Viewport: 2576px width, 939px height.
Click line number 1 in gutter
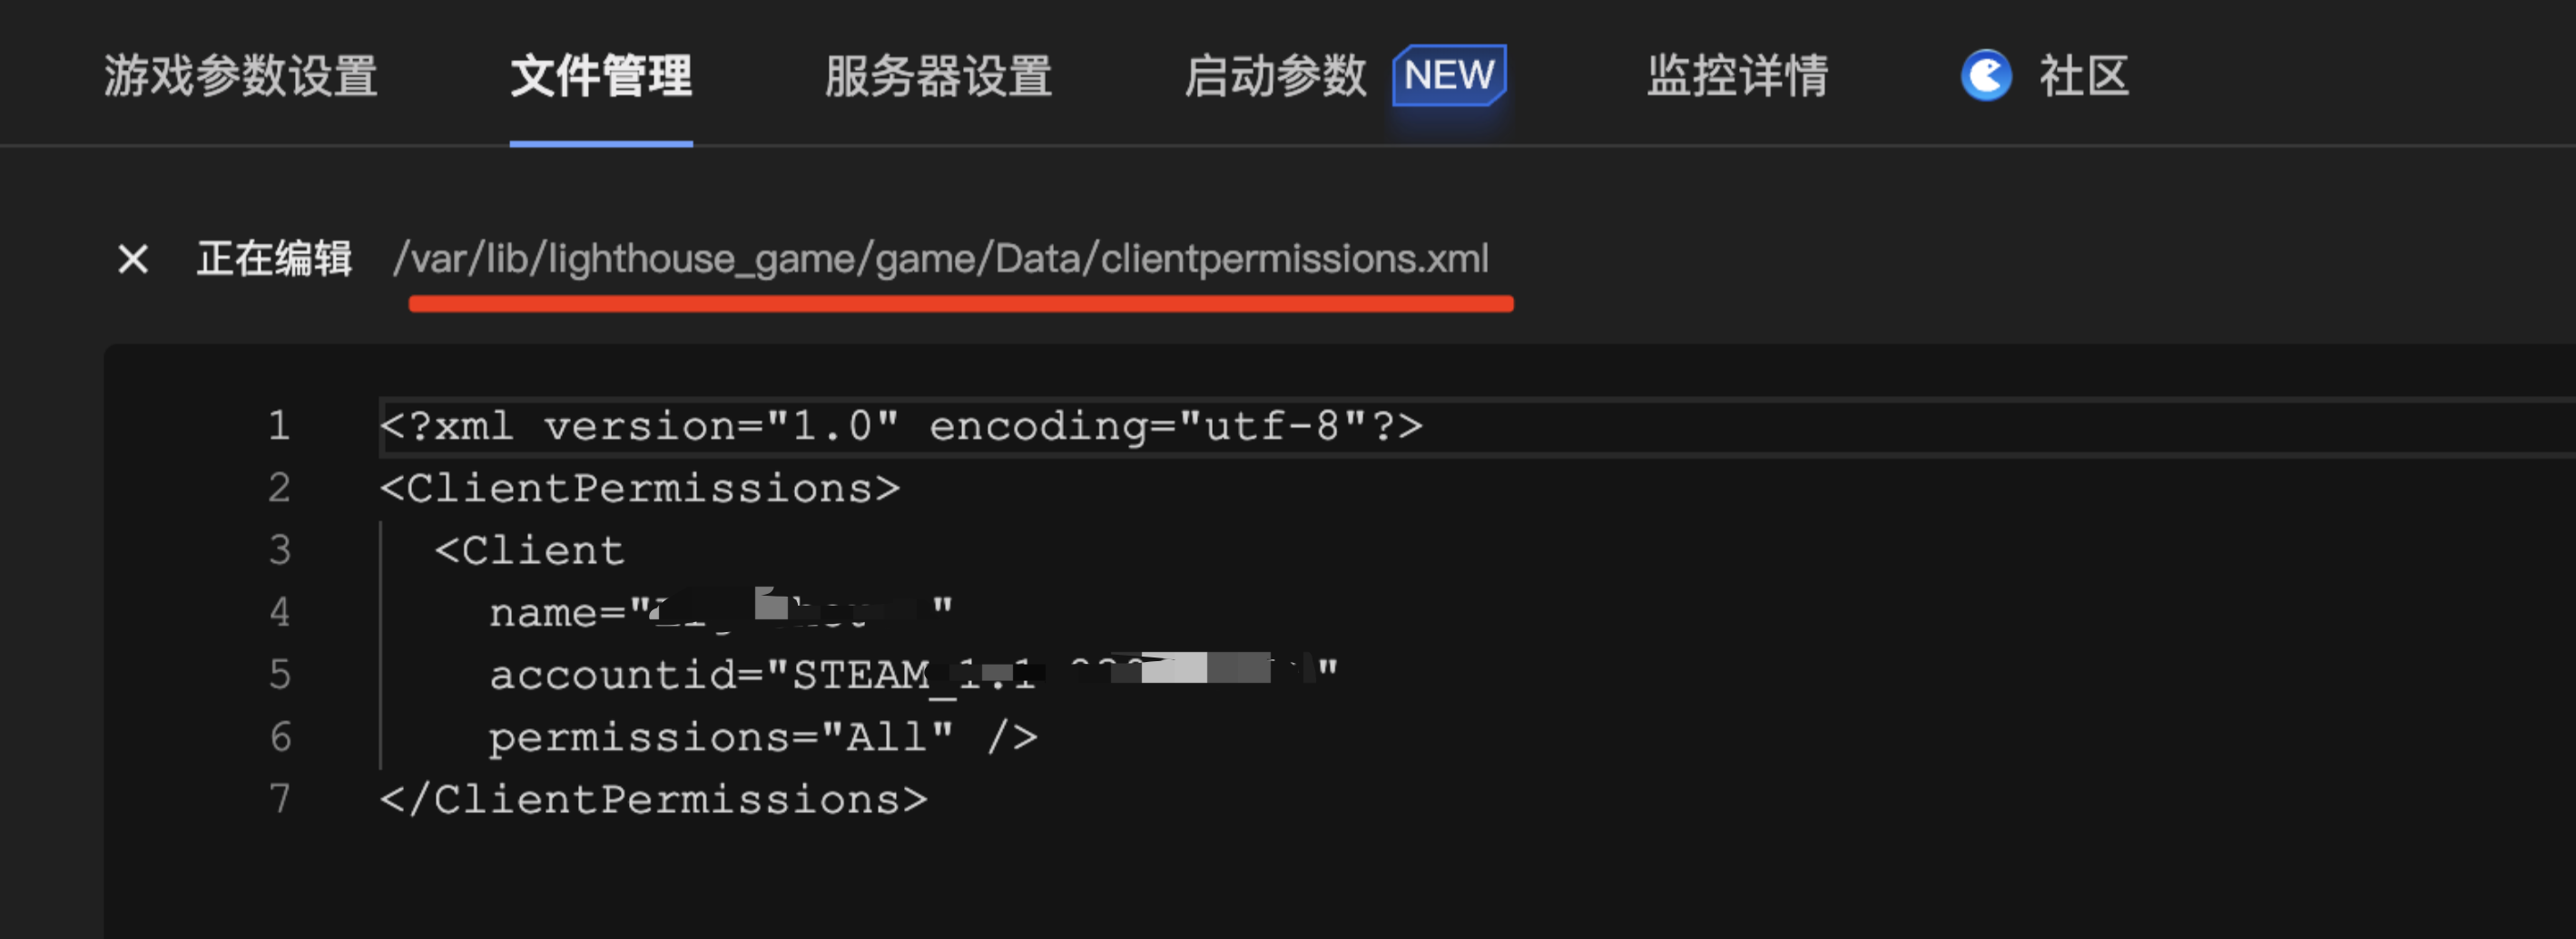[x=279, y=427]
